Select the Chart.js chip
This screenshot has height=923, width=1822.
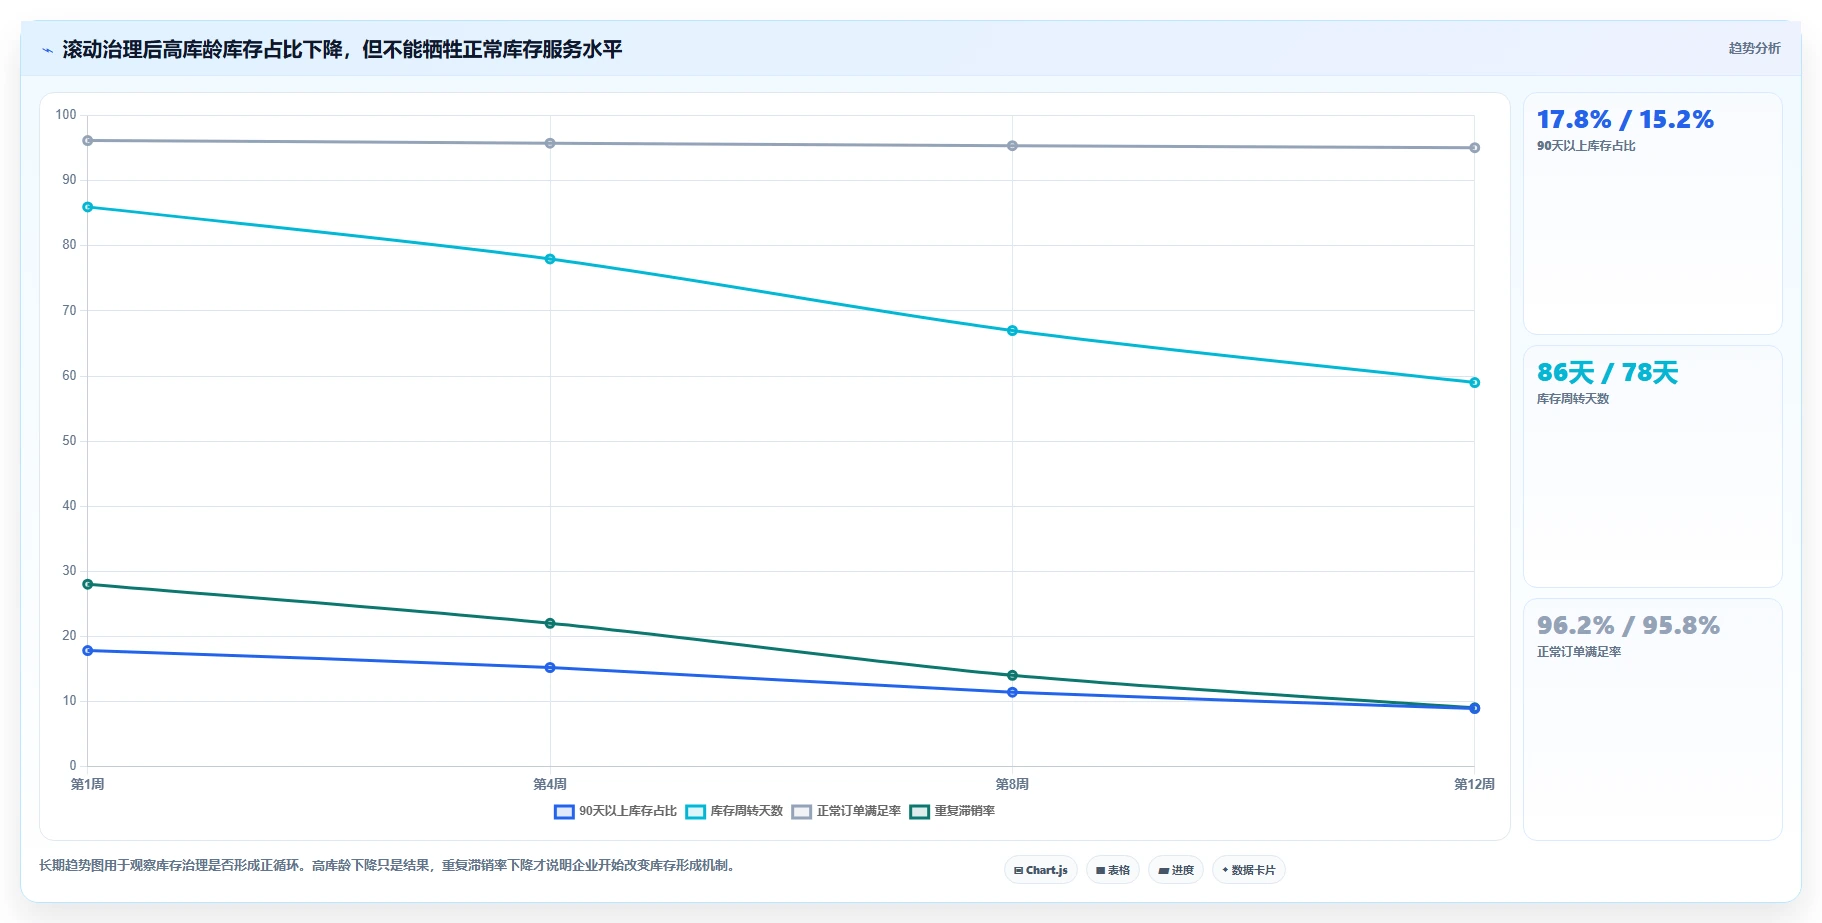(1040, 870)
